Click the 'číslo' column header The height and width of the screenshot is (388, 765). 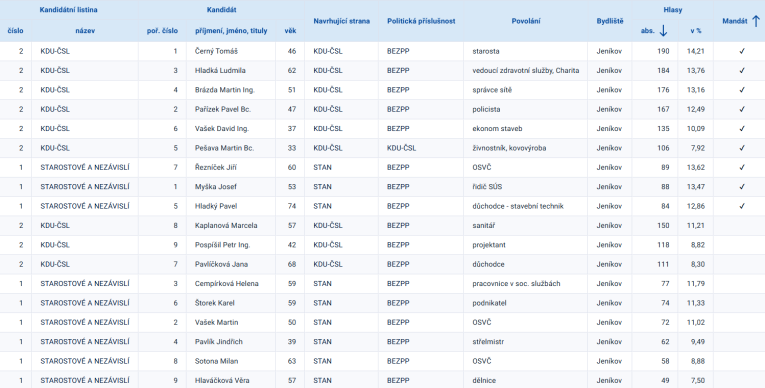16,31
